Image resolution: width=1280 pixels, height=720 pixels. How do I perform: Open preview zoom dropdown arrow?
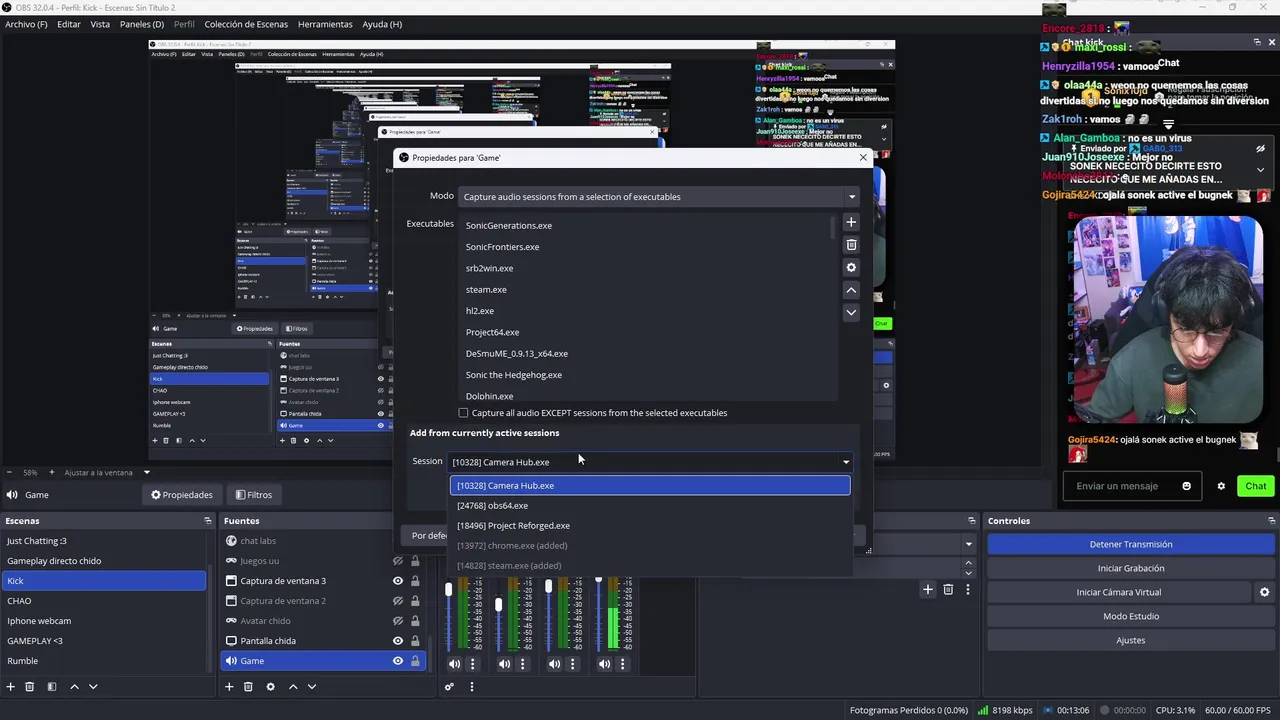(146, 472)
